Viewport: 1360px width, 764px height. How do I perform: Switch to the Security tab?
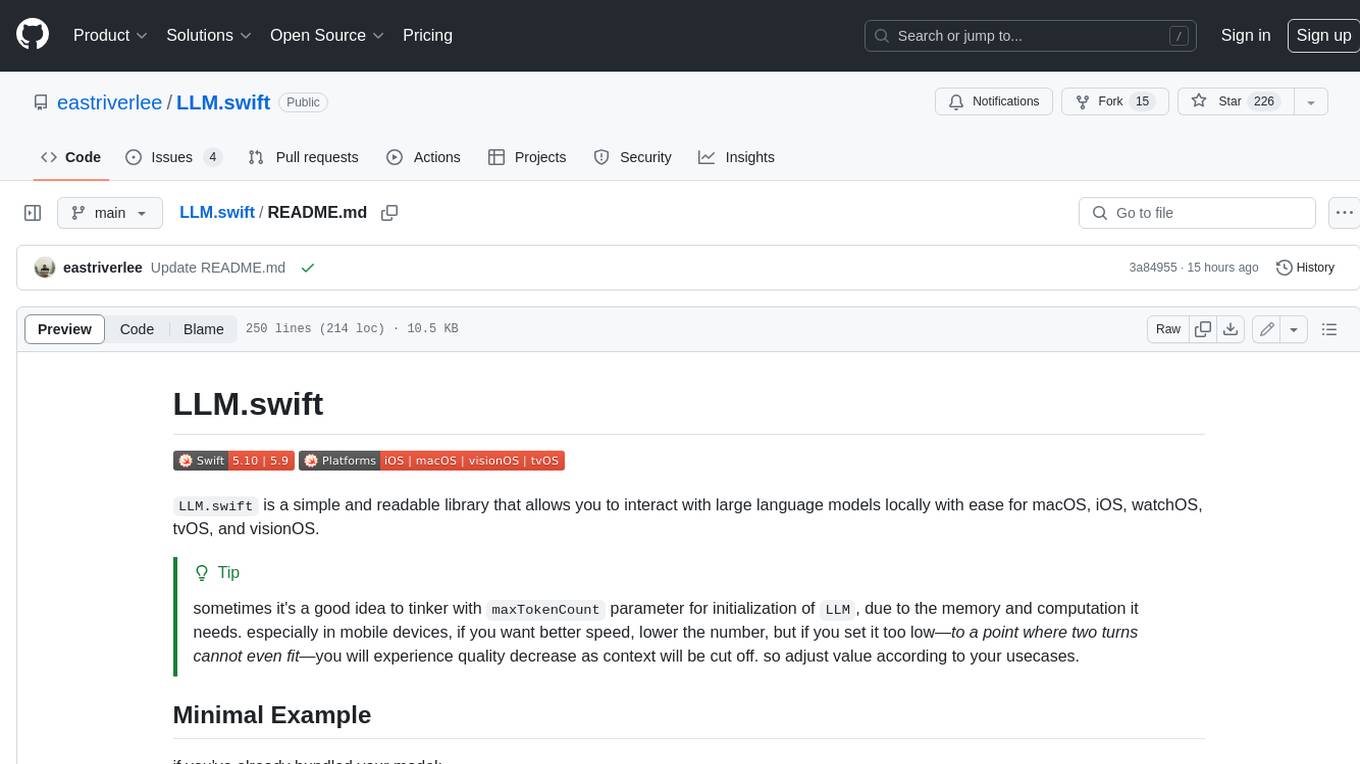633,157
